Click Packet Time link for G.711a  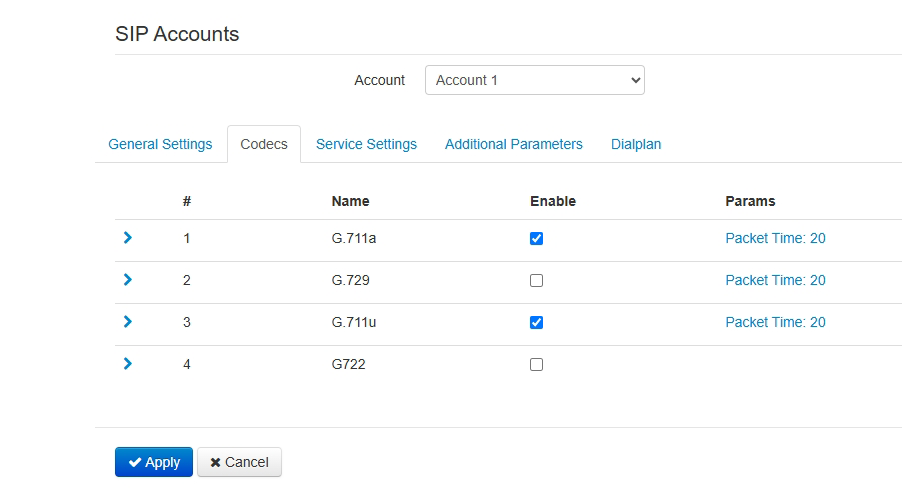click(x=775, y=238)
